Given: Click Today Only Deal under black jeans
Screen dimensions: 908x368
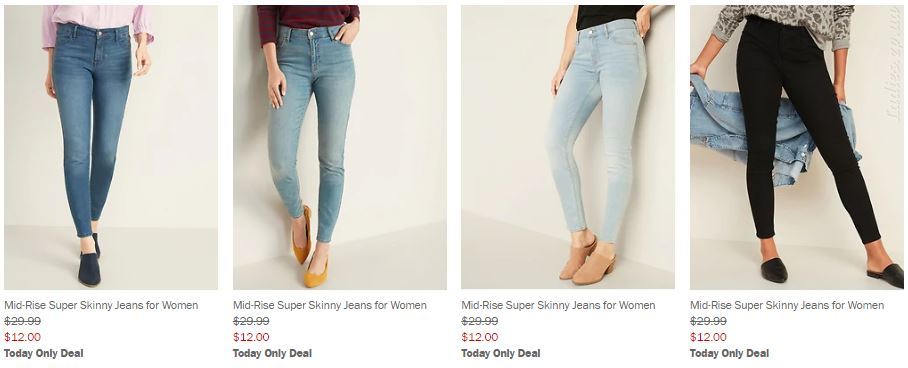Looking at the screenshot, I should (x=730, y=354).
